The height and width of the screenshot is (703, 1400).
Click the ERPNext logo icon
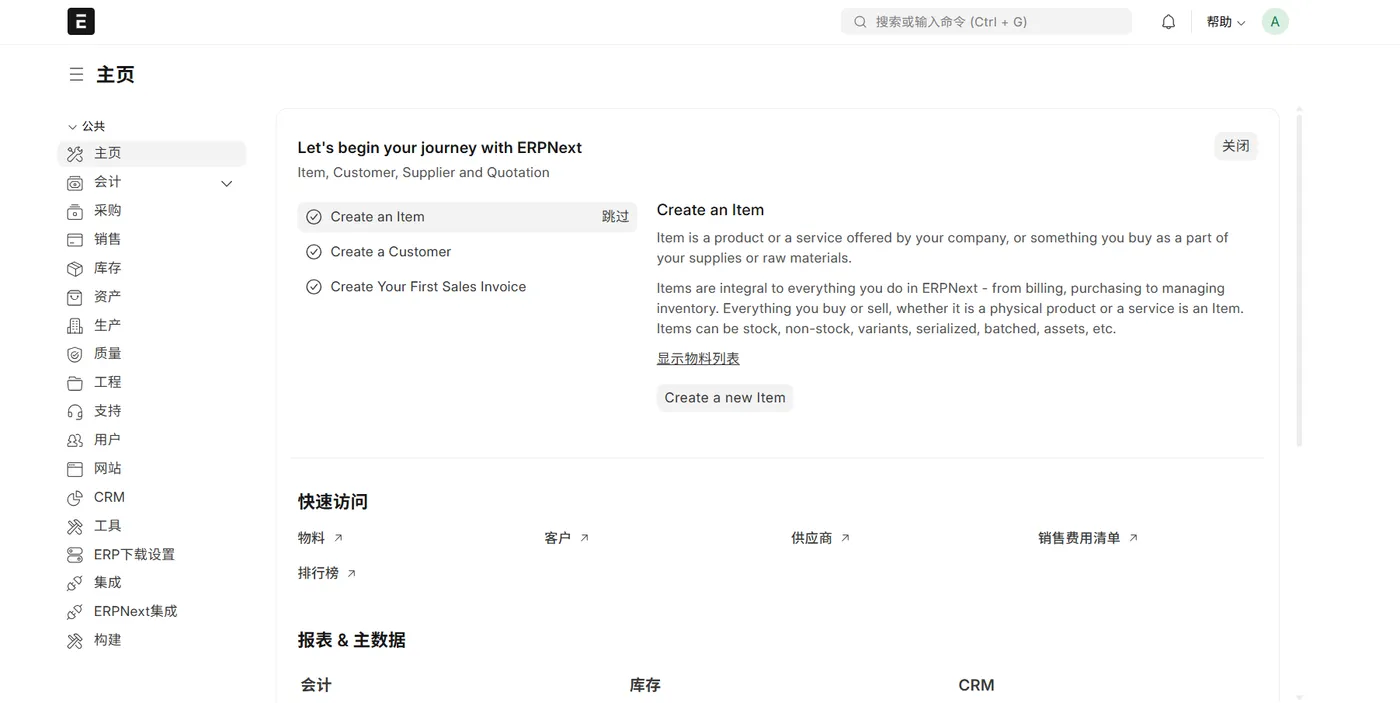81,21
